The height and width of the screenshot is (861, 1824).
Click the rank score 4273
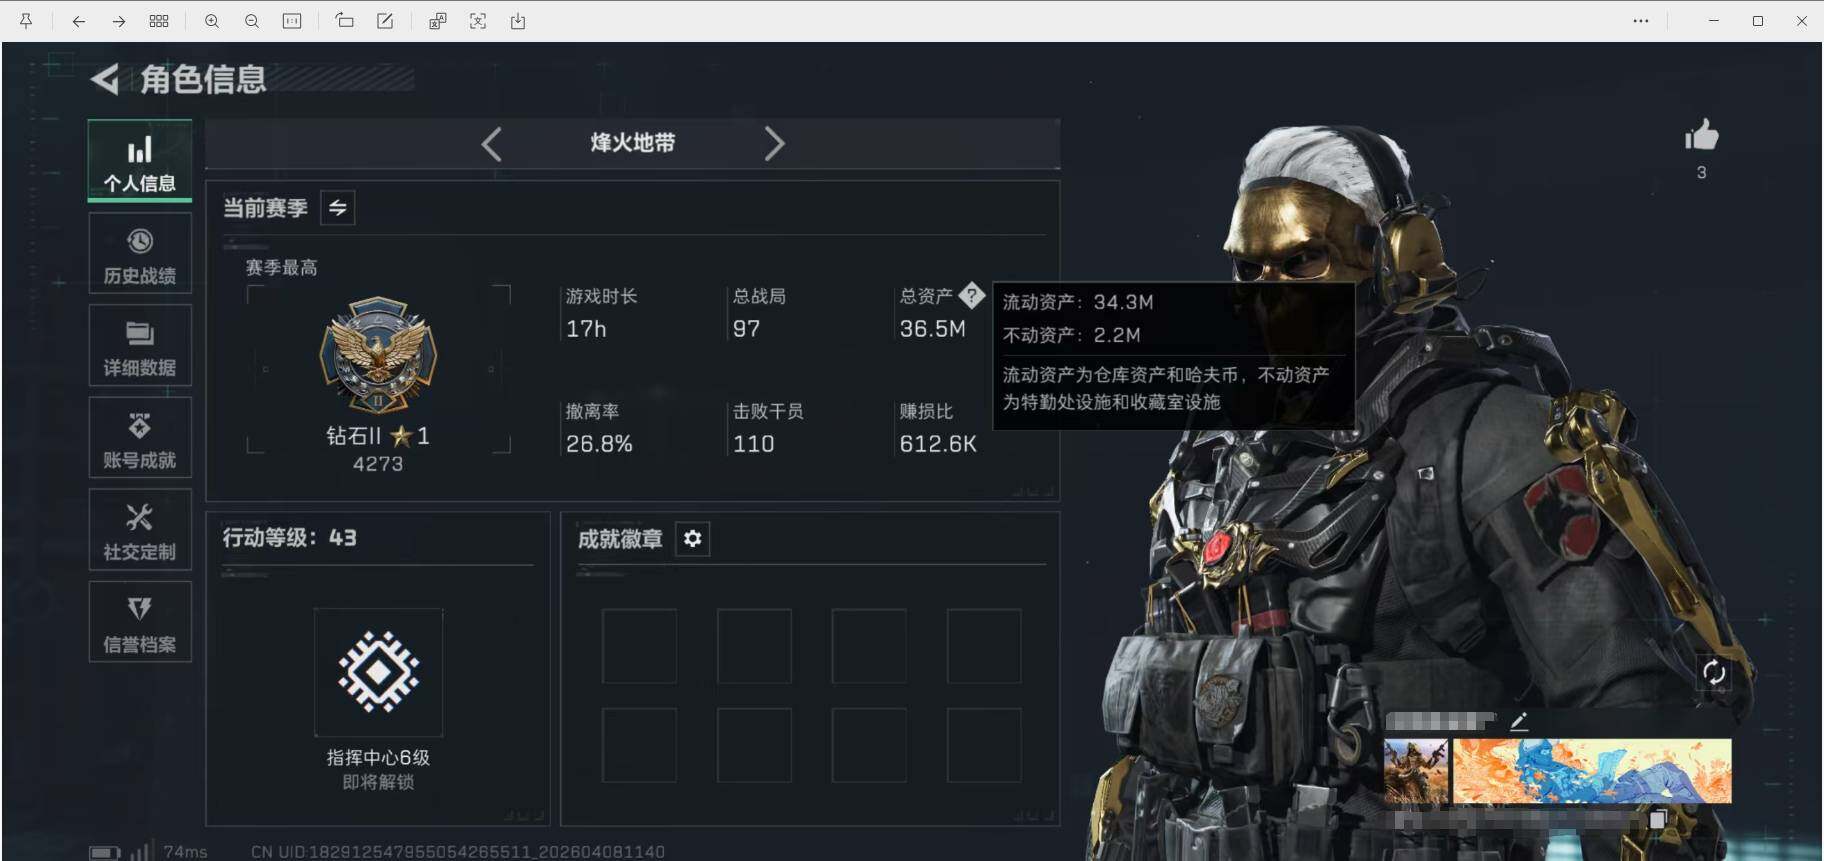pyautogui.click(x=378, y=464)
